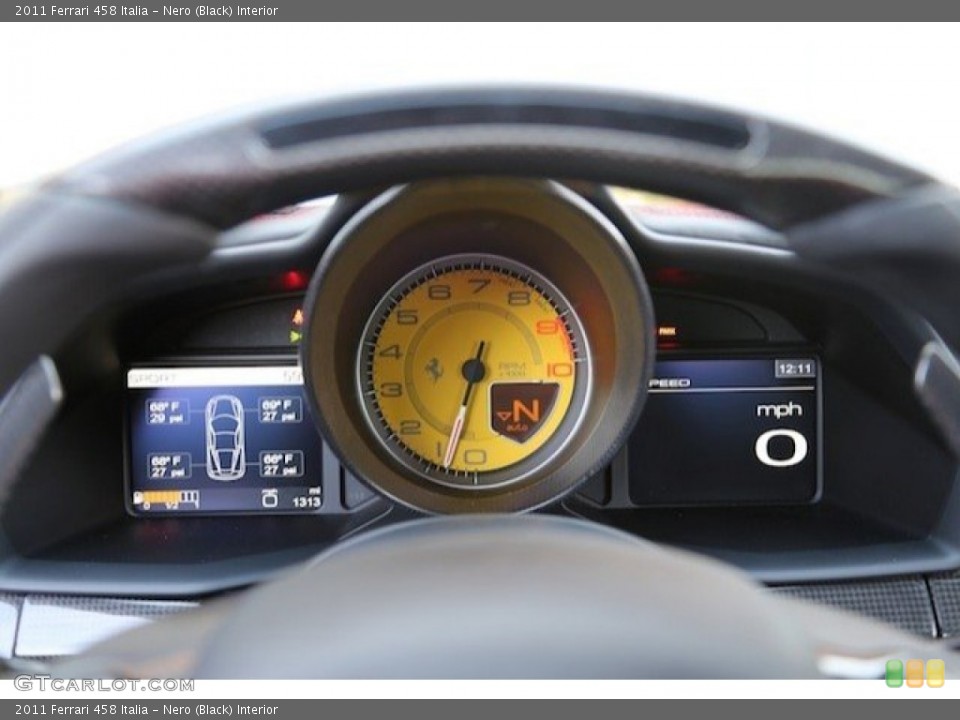Image resolution: width=960 pixels, height=720 pixels.
Task: Click the SPEED header label
Action: click(670, 383)
